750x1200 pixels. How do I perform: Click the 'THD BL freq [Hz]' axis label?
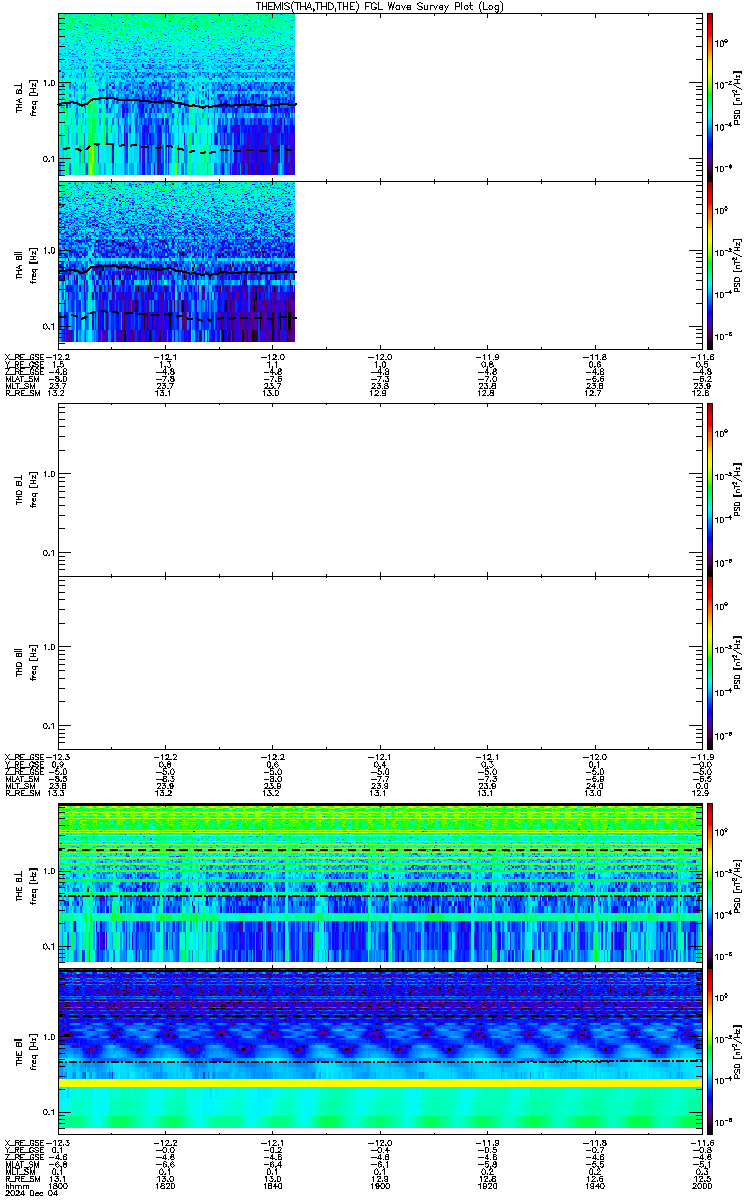25,488
